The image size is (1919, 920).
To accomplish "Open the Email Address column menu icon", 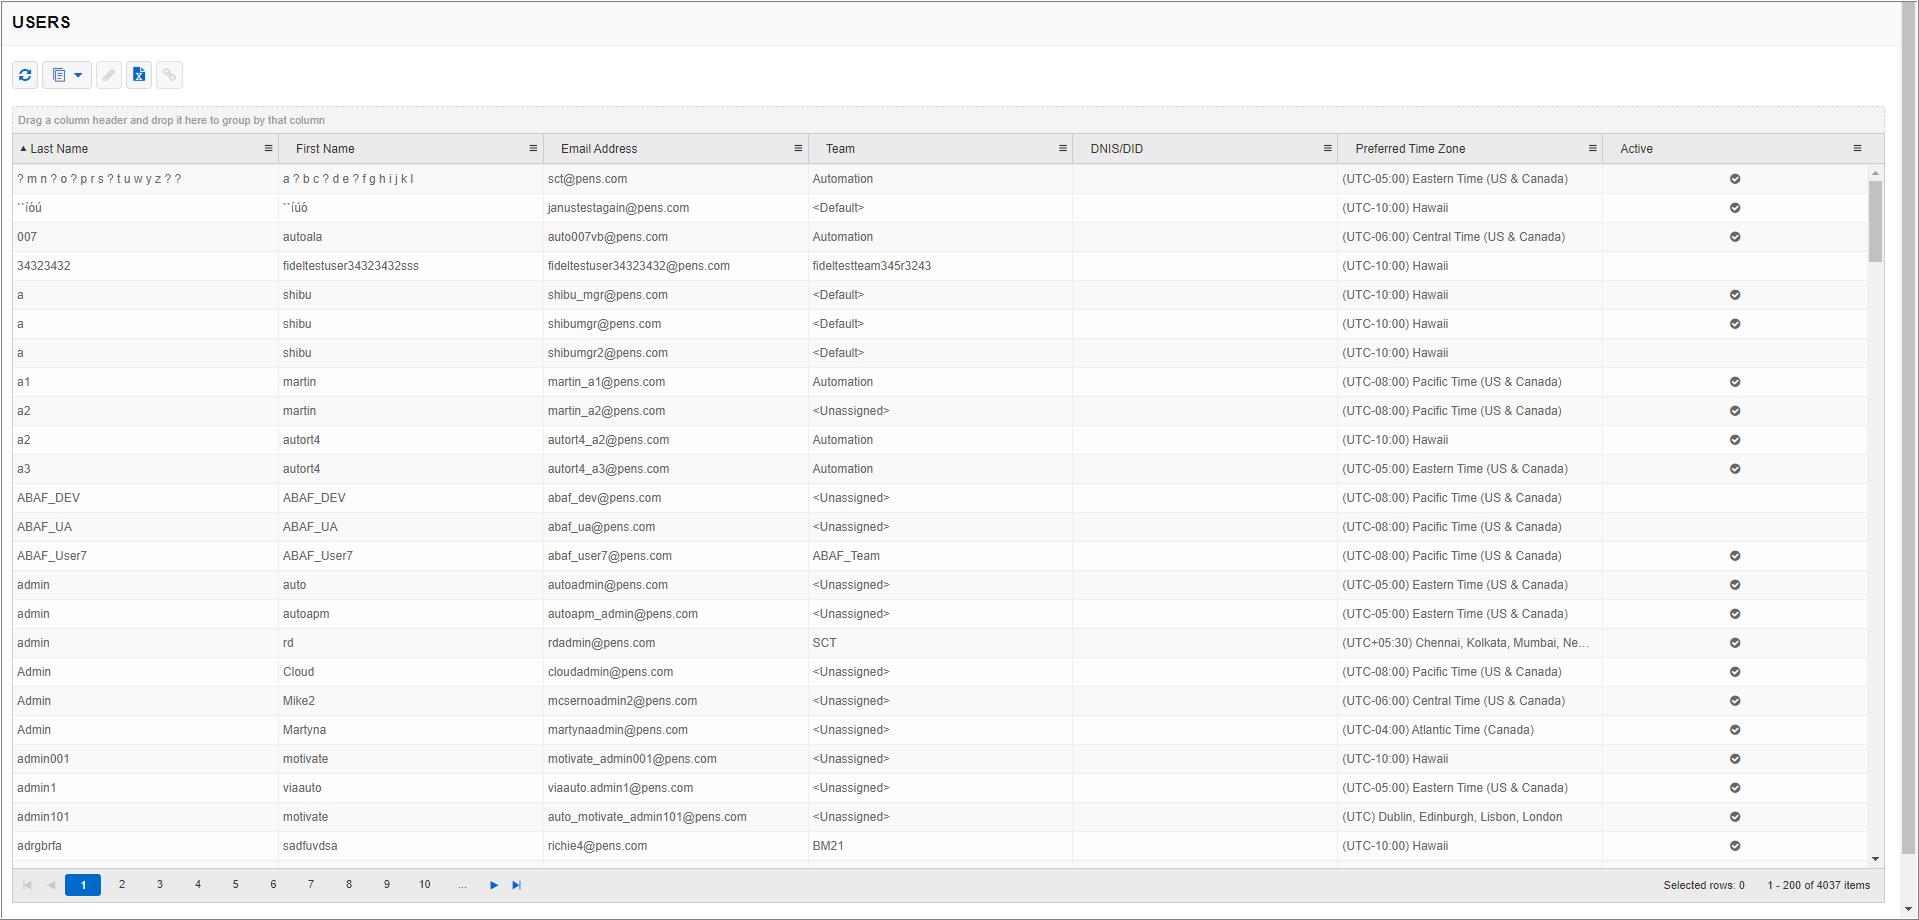I will point(797,148).
